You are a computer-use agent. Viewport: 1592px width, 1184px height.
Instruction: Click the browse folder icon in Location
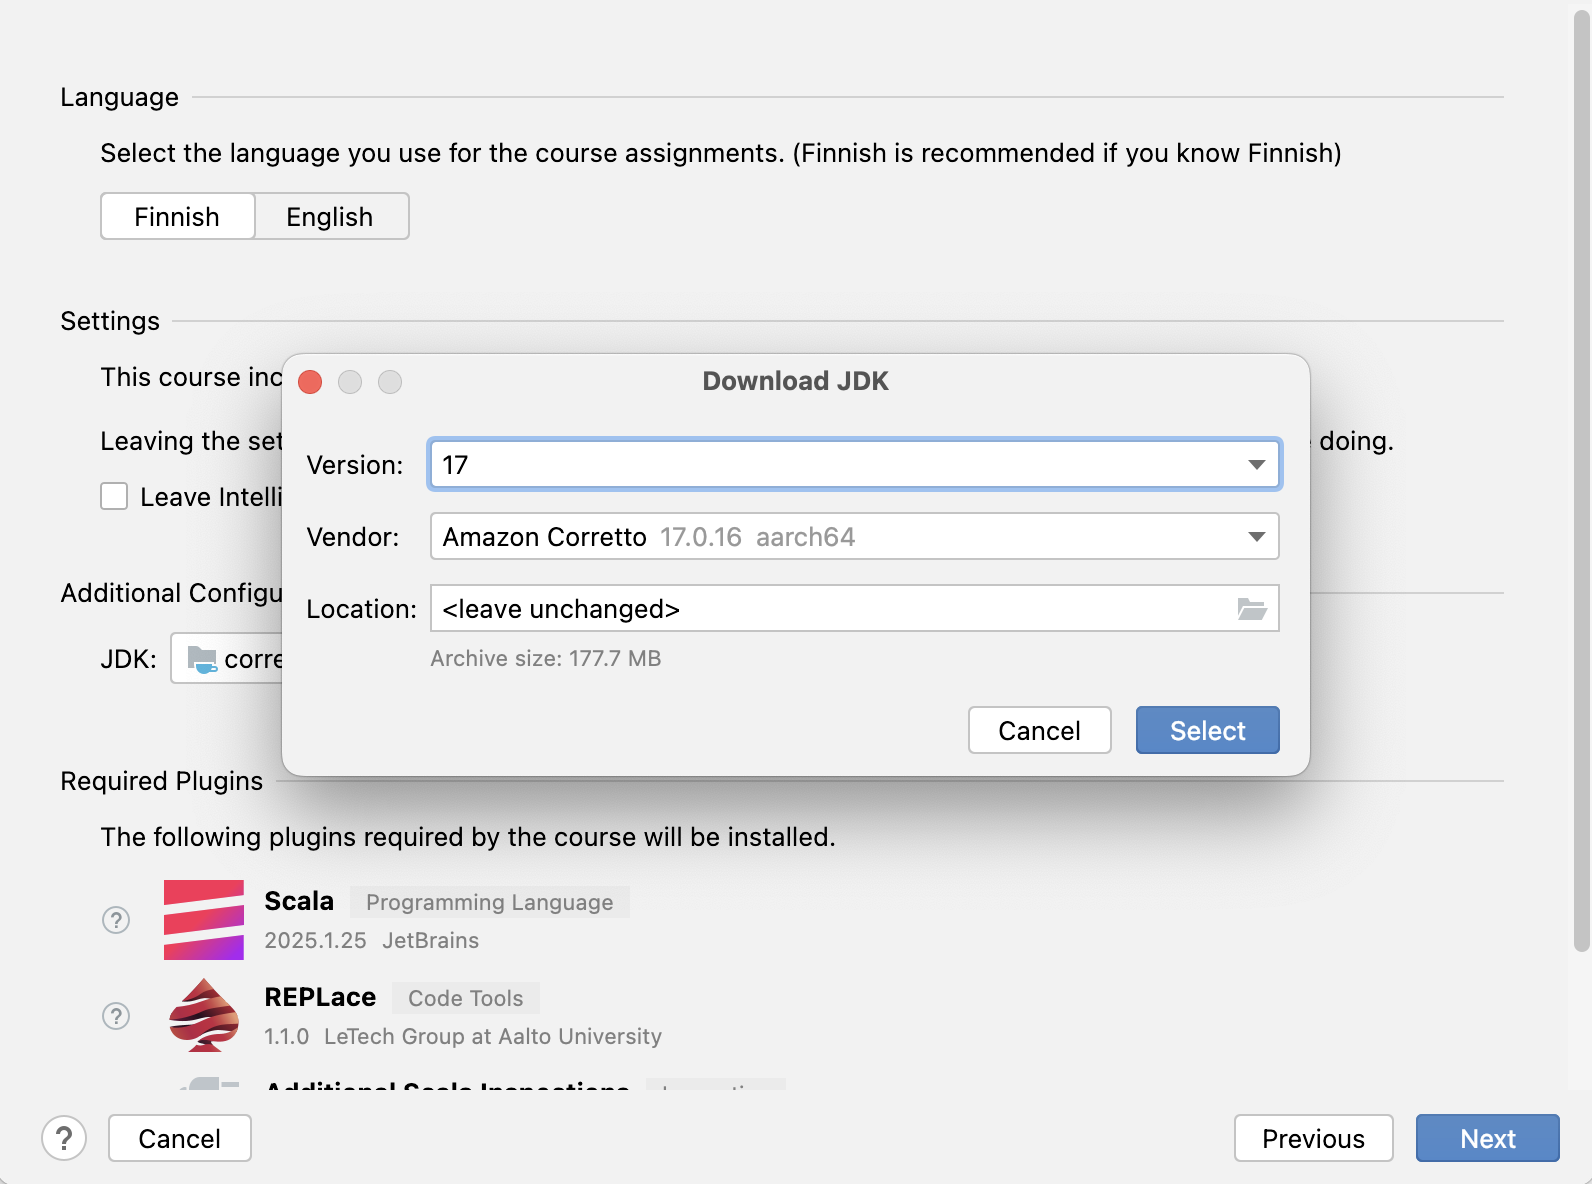tap(1252, 609)
